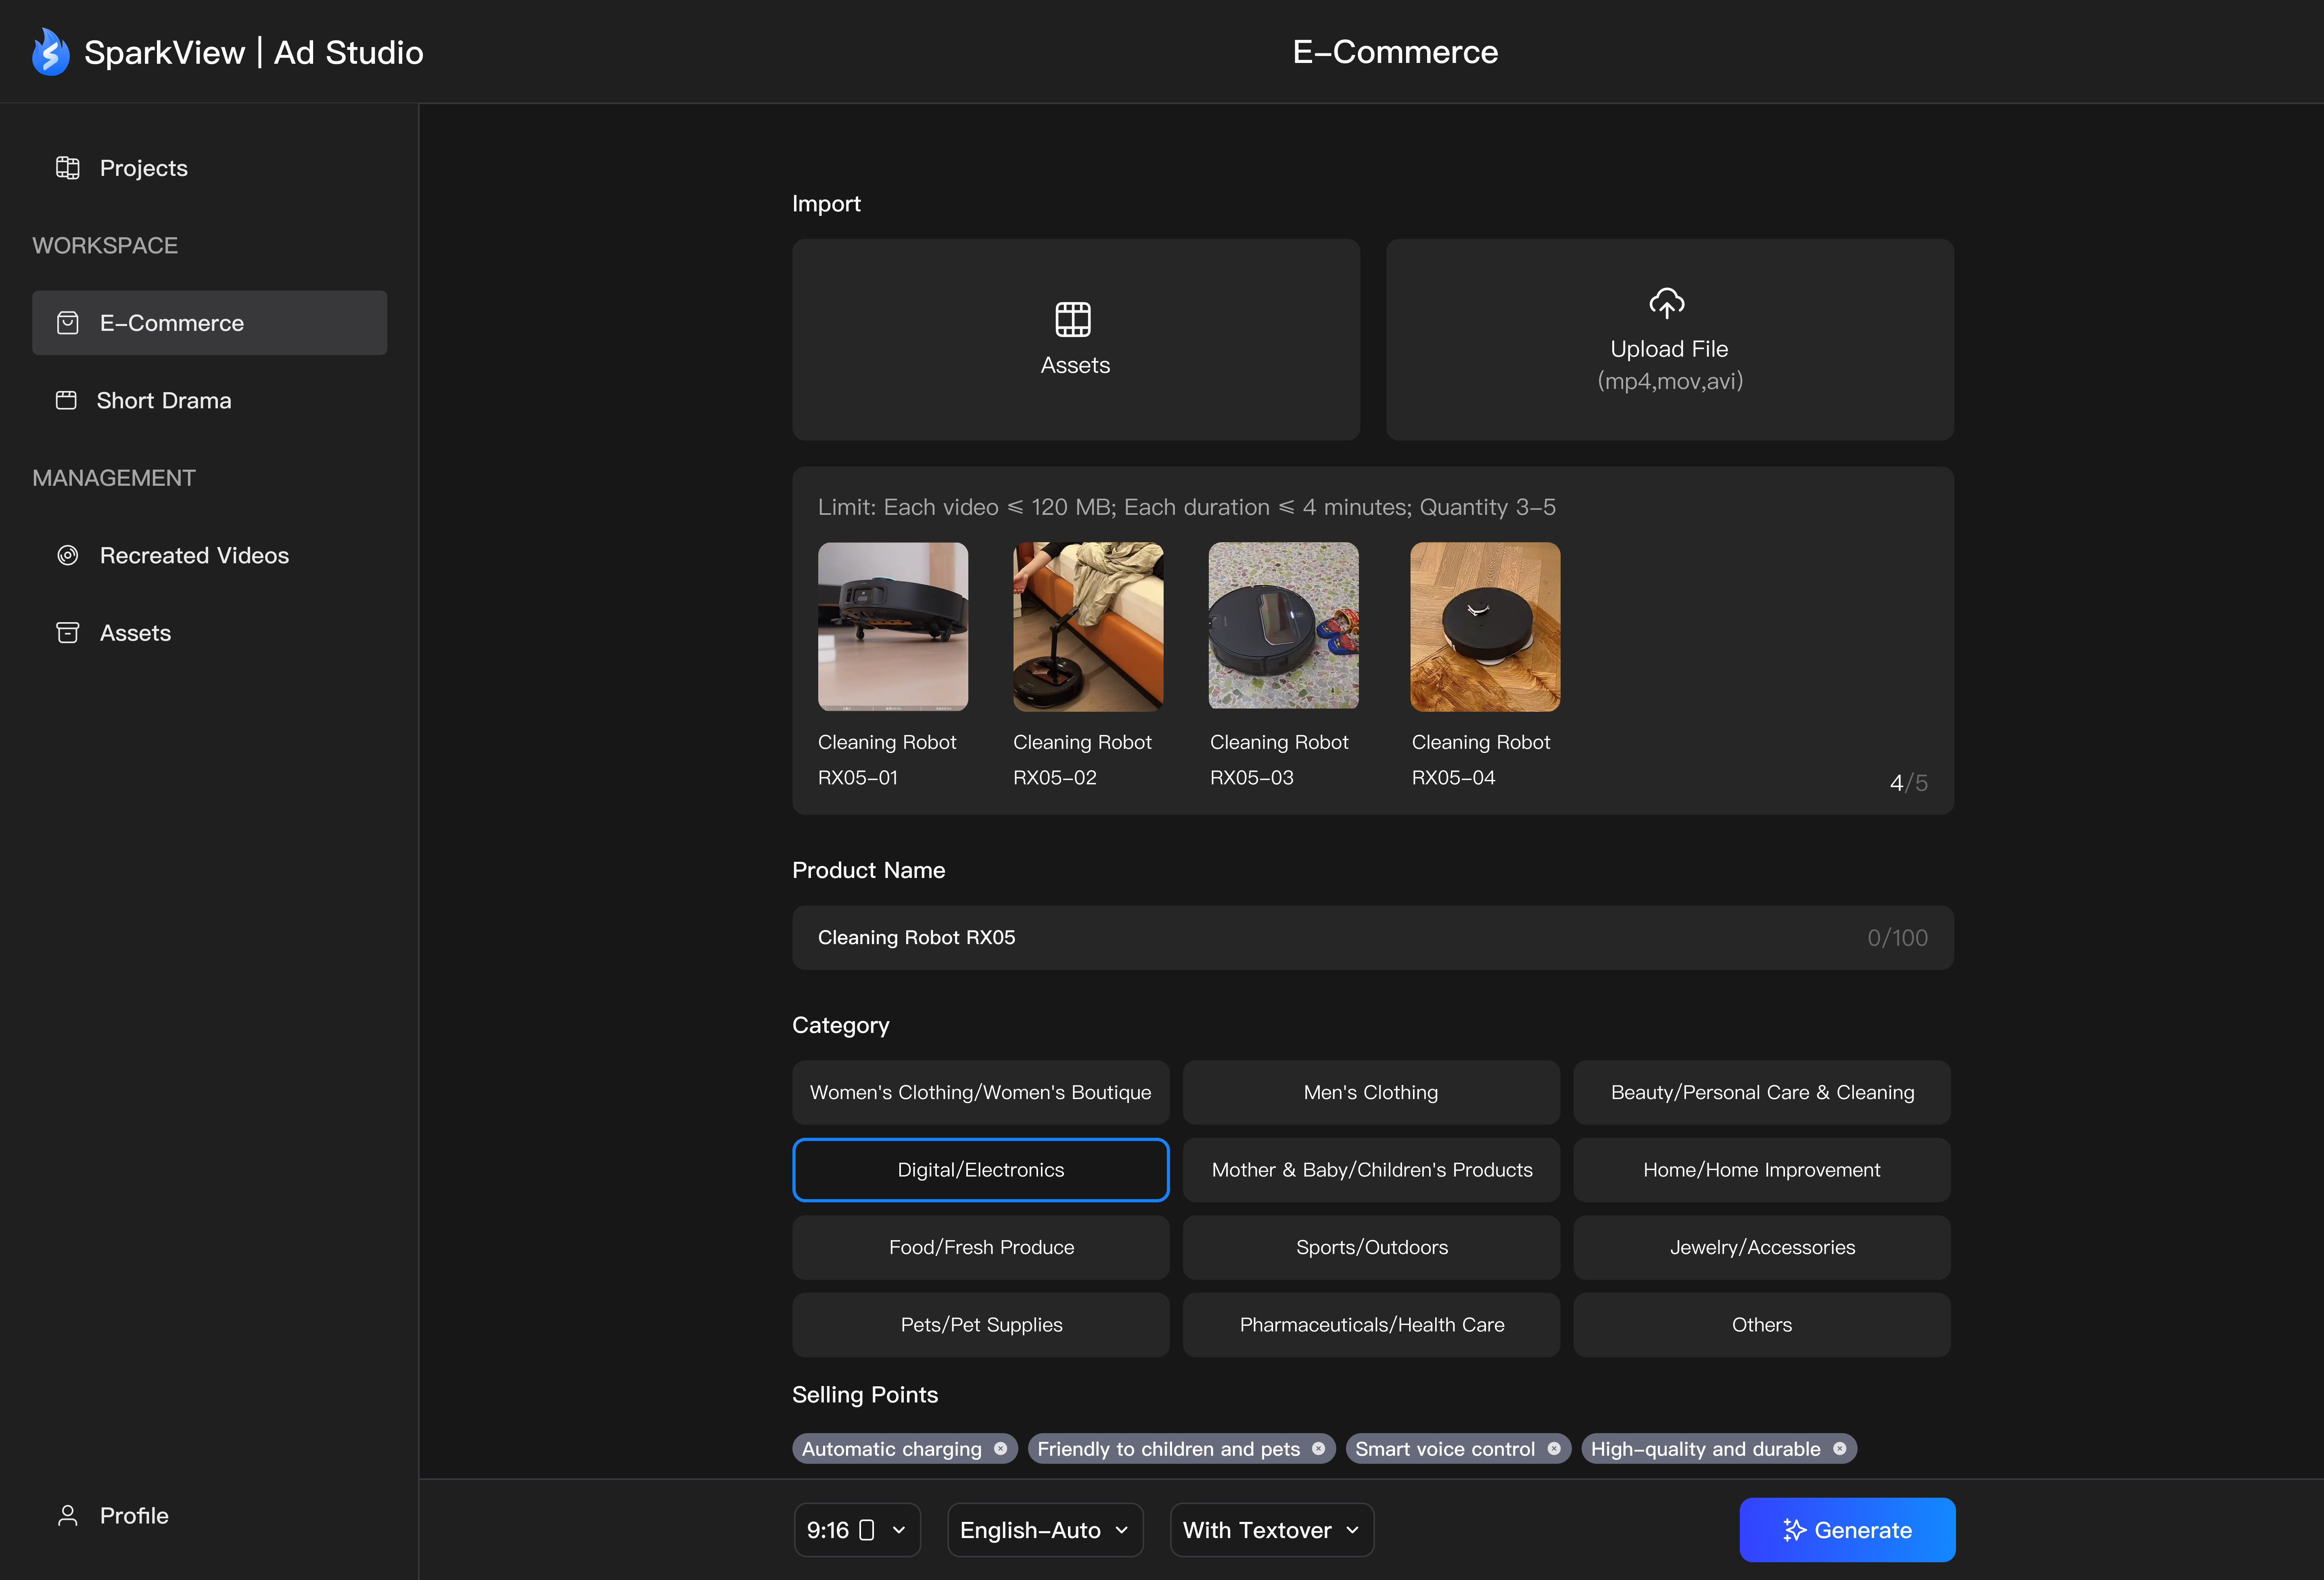
Task: Select the Cleaning Robot RX05-03 thumbnail
Action: pos(1283,627)
